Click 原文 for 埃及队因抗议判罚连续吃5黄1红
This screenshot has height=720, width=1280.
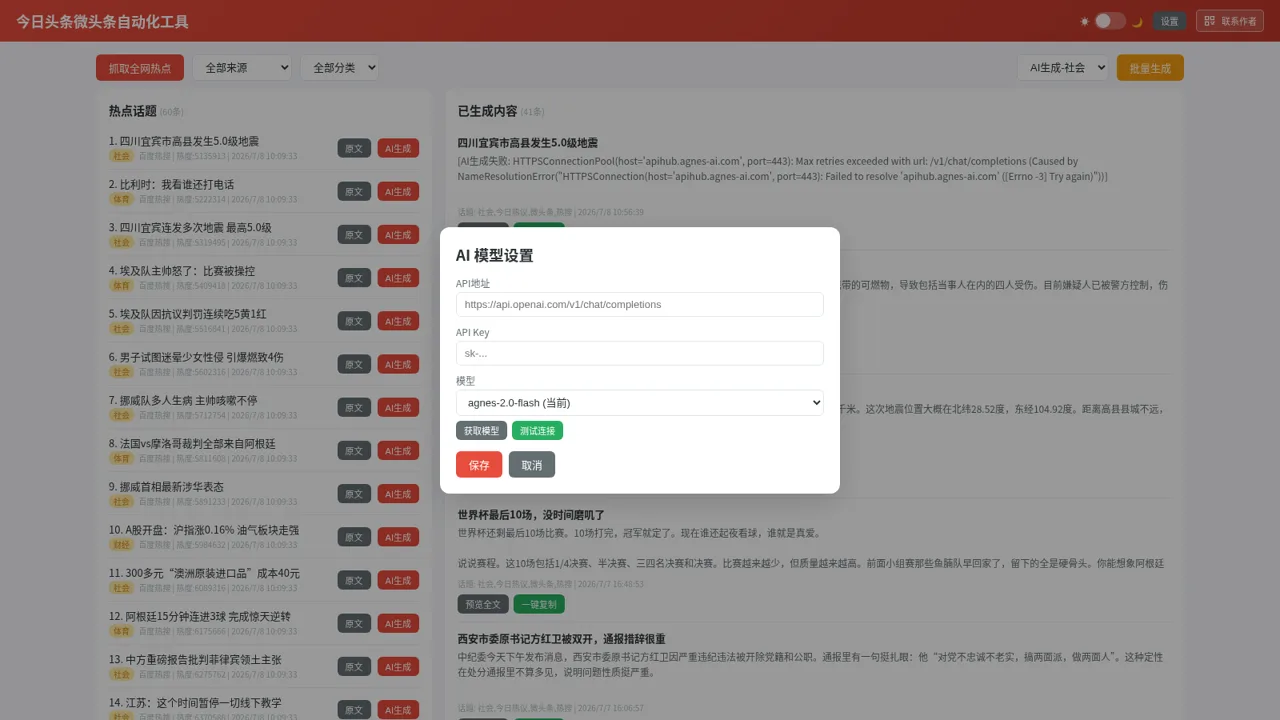(354, 321)
